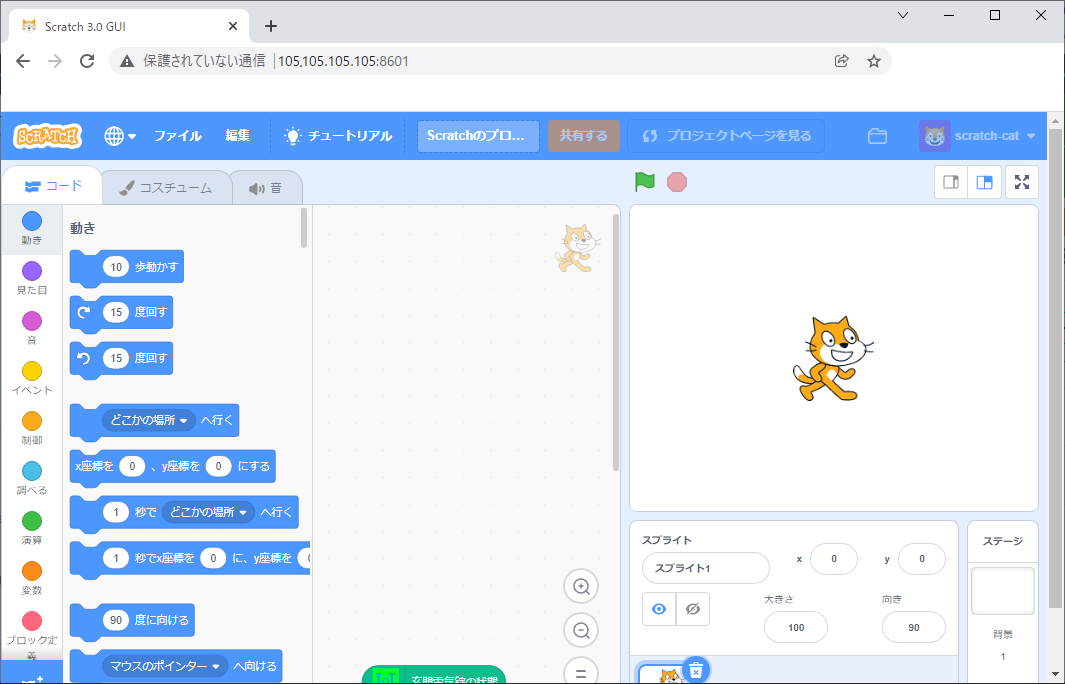Reload the browser page
The image size is (1065, 684).
87,61
